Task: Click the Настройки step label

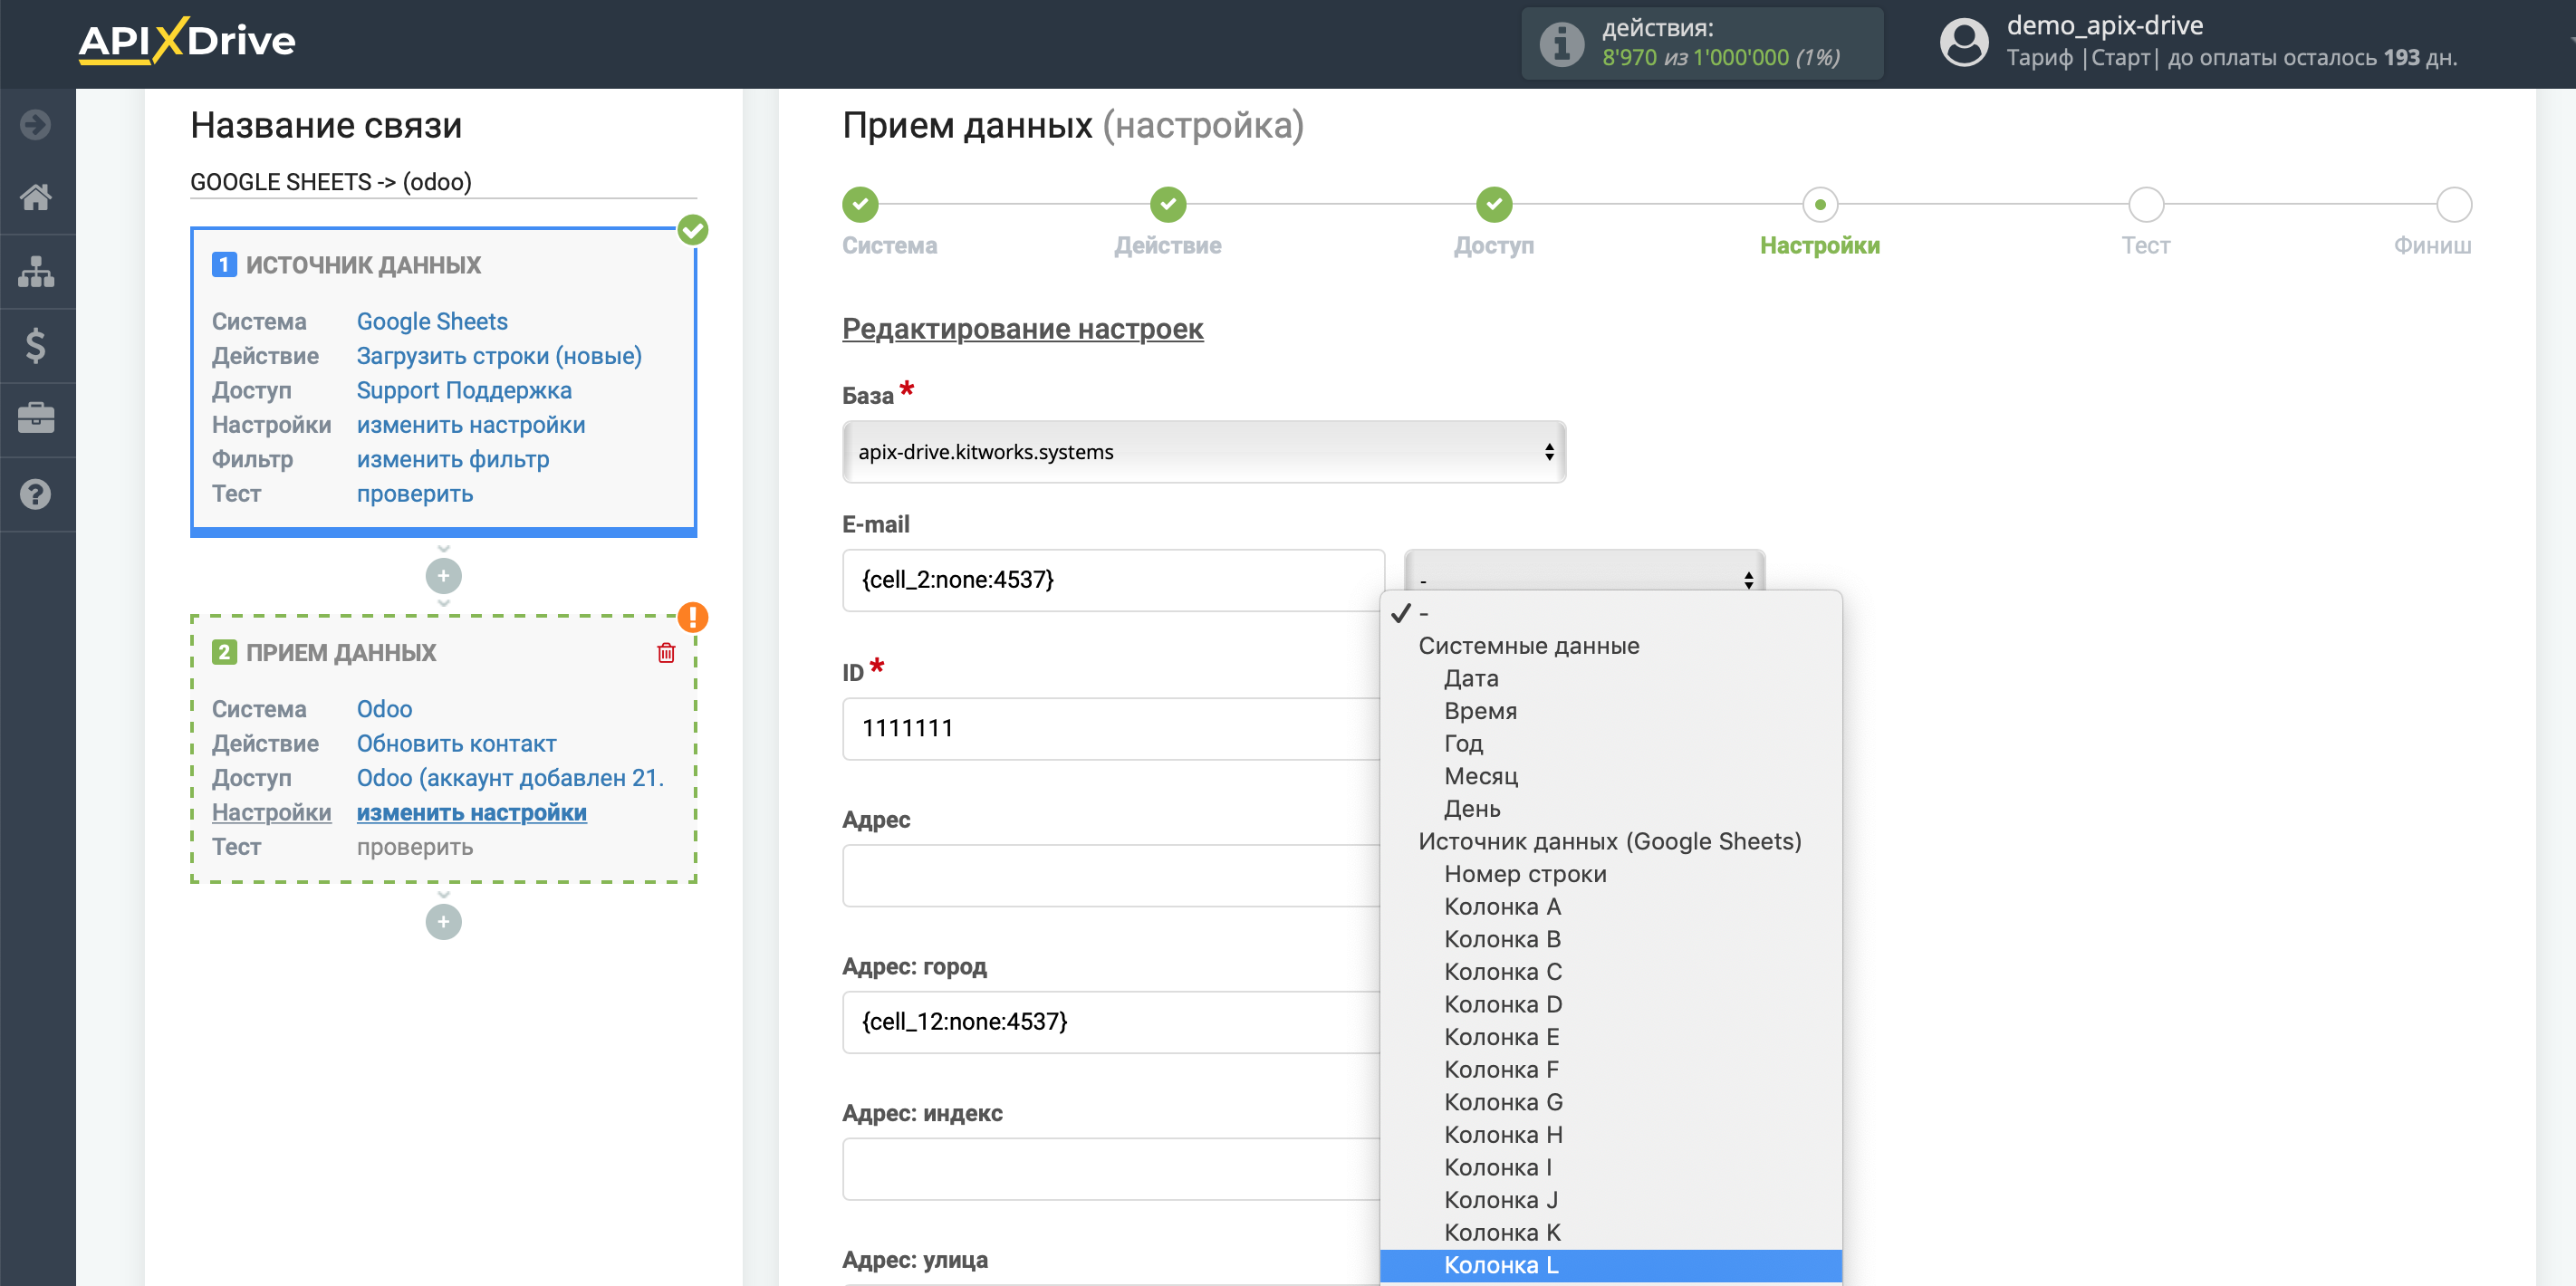Action: point(1819,246)
